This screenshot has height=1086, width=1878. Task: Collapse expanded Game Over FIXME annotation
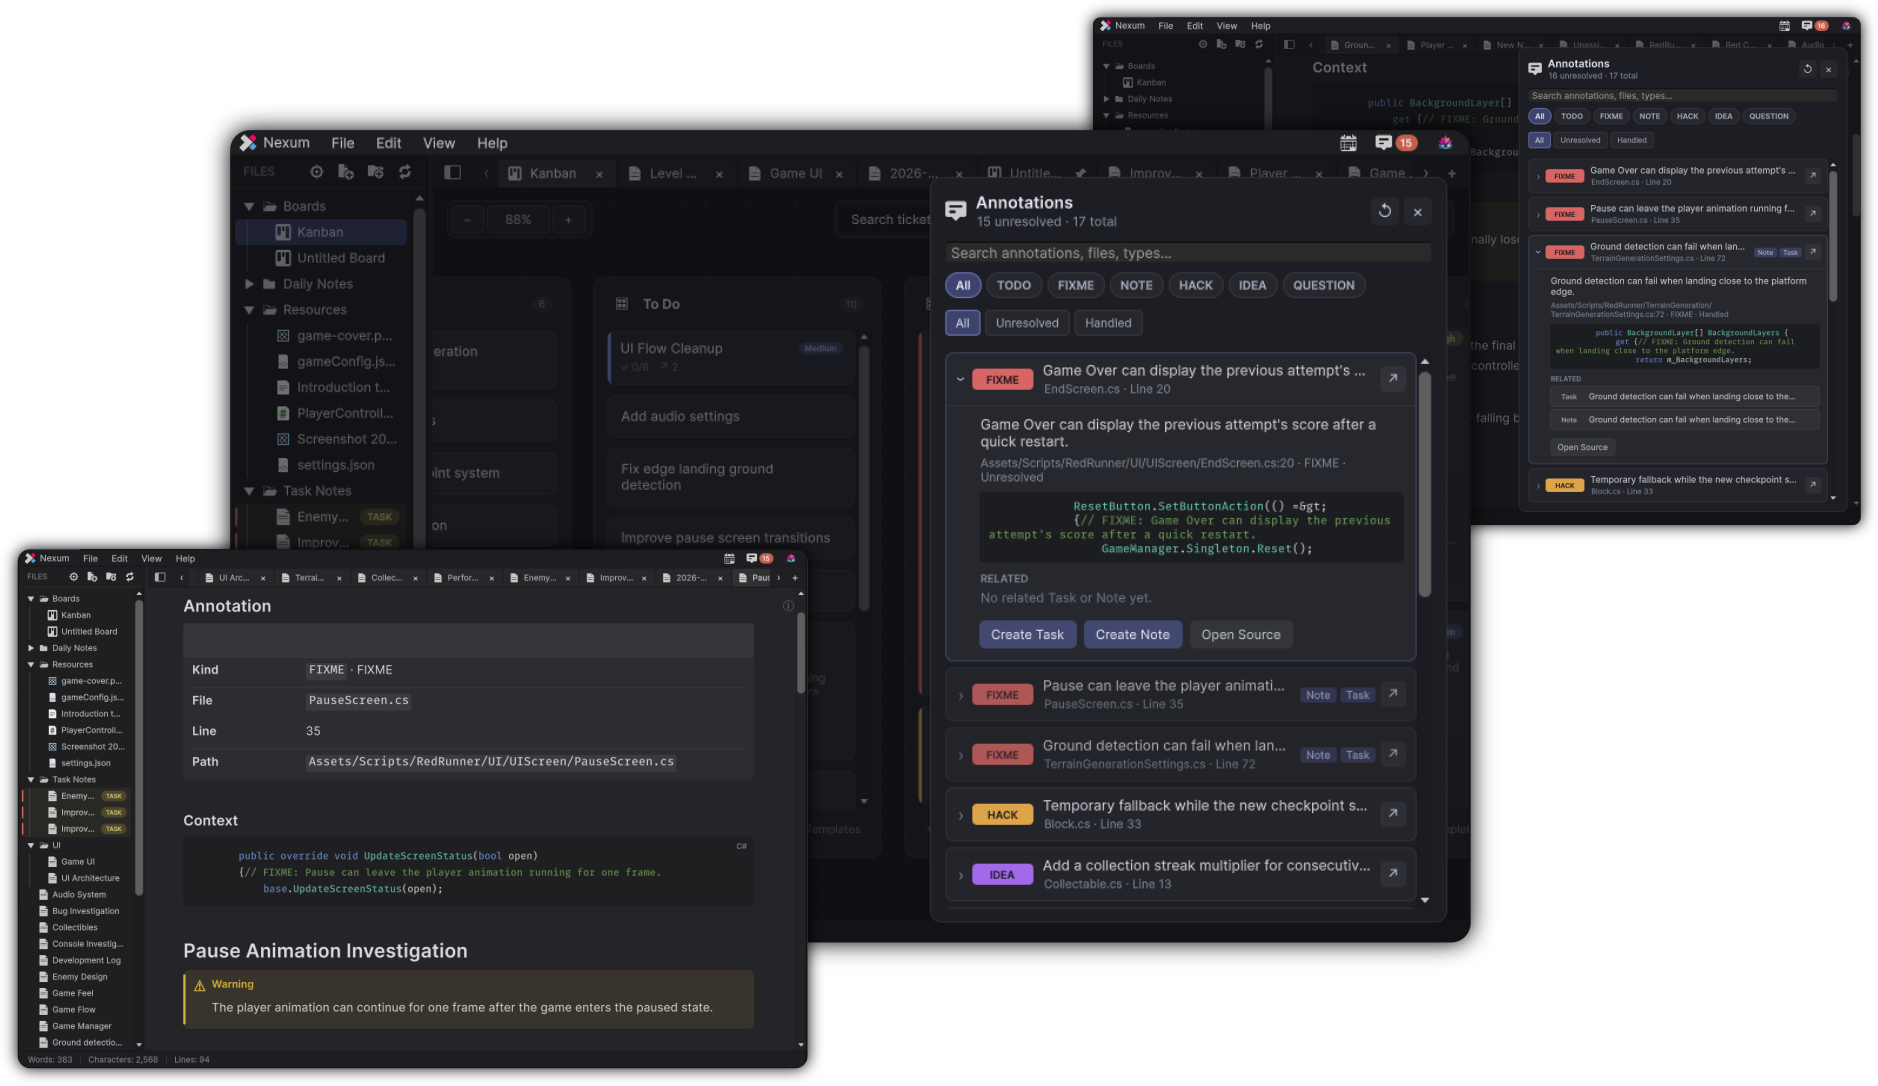coord(960,379)
